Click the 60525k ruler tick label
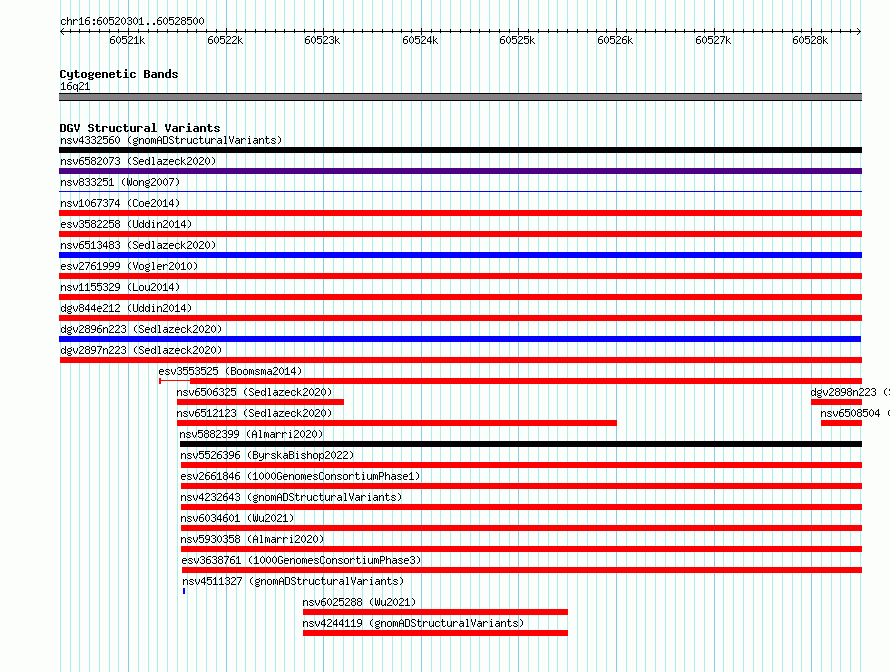890x672 pixels. [x=517, y=40]
